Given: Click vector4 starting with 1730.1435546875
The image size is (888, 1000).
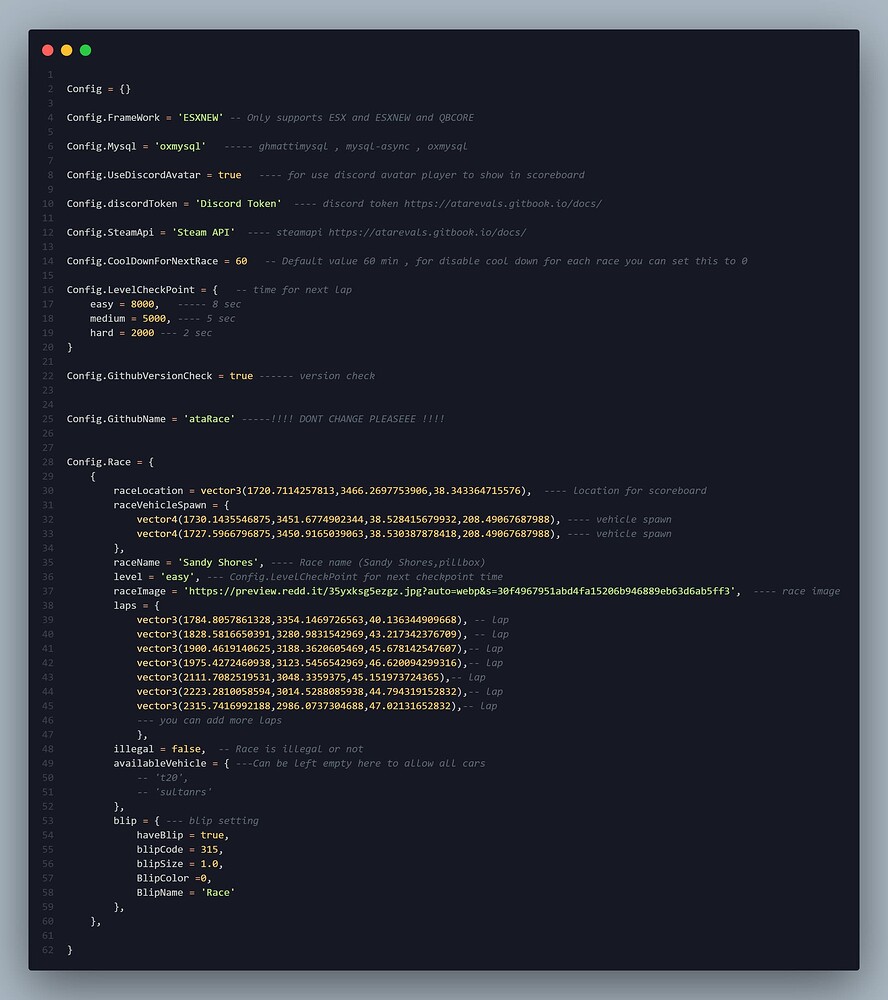Looking at the screenshot, I should 346,519.
